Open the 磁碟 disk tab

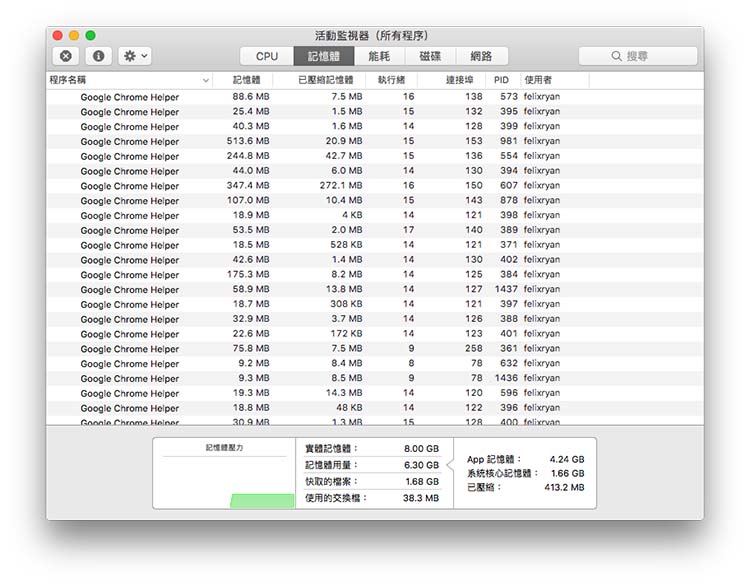tap(430, 56)
